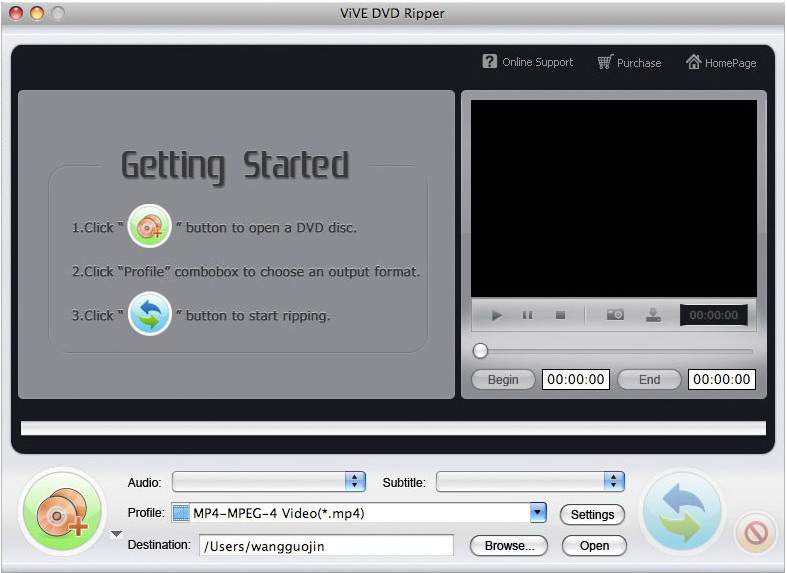The image size is (787, 573).
Task: Click the download/save snapshot folder icon
Action: (653, 315)
